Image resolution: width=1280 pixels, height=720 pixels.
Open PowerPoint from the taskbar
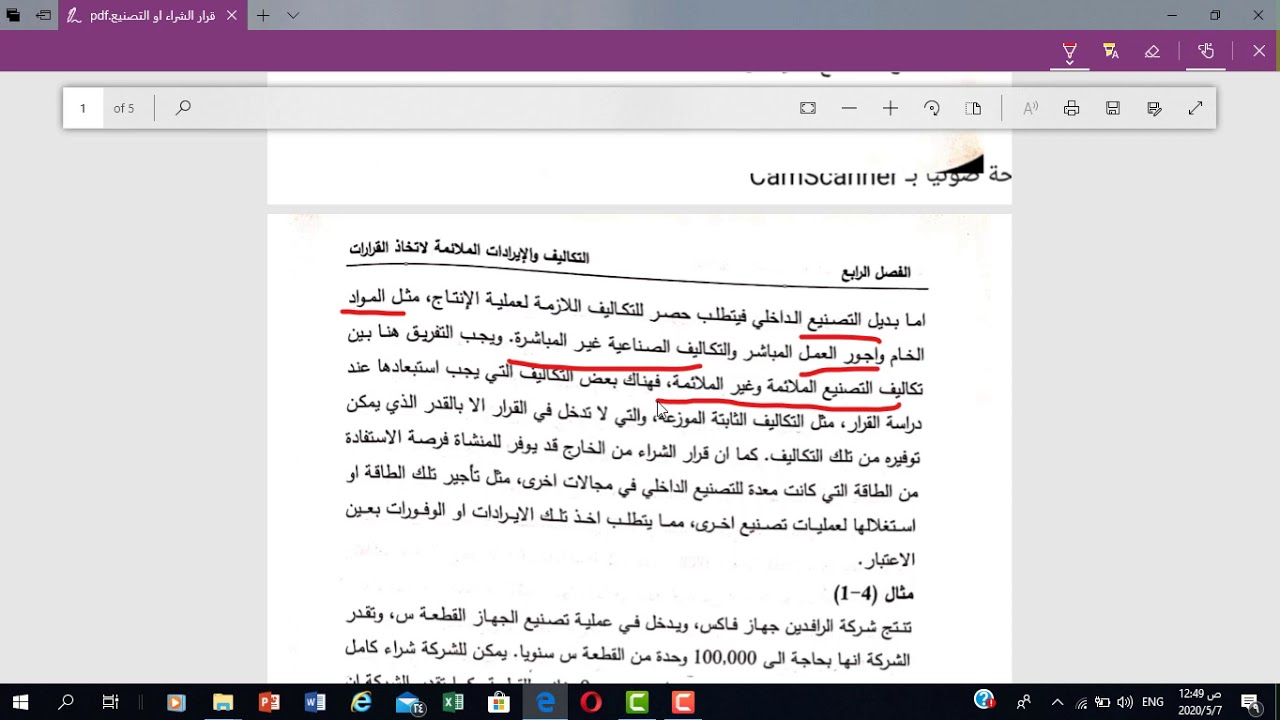point(269,702)
